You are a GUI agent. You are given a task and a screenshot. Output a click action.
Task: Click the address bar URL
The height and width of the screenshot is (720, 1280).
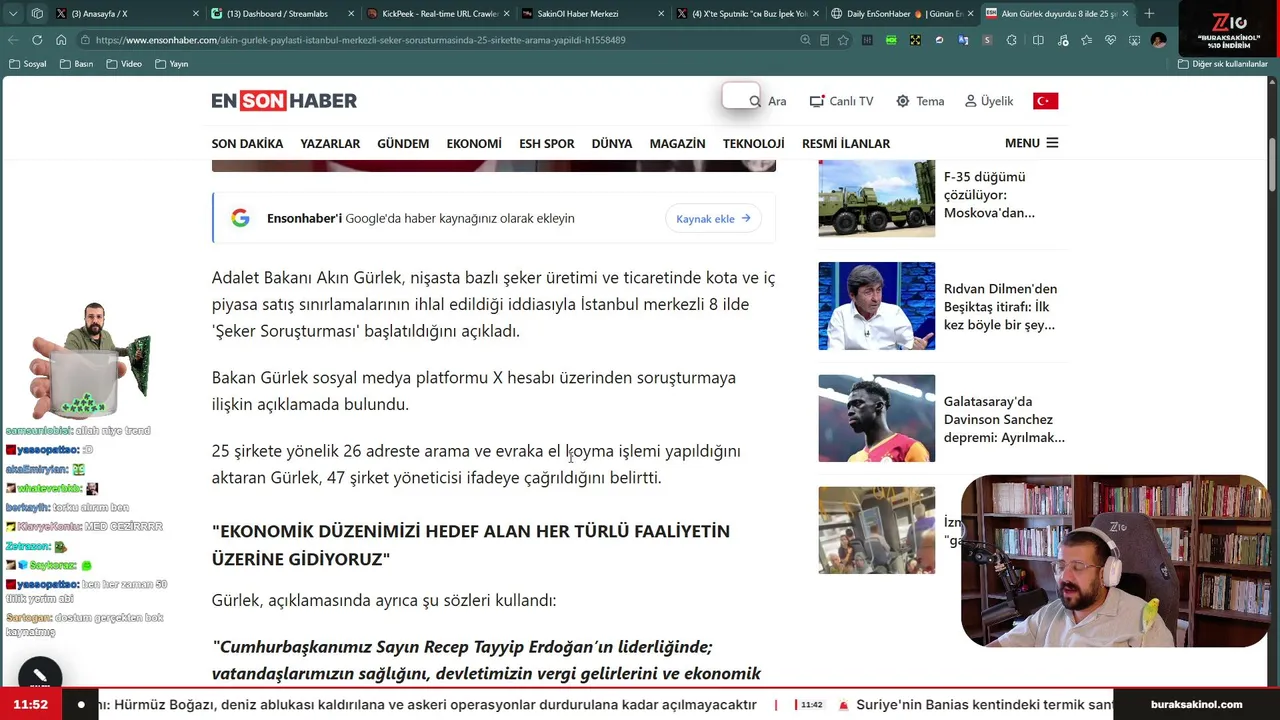[361, 40]
